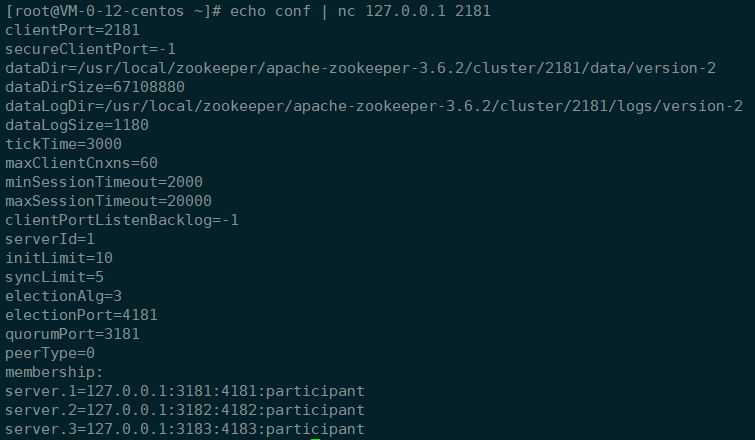This screenshot has width=755, height=440.
Task: Click the serverId=1 line
Action: [x=50, y=239]
